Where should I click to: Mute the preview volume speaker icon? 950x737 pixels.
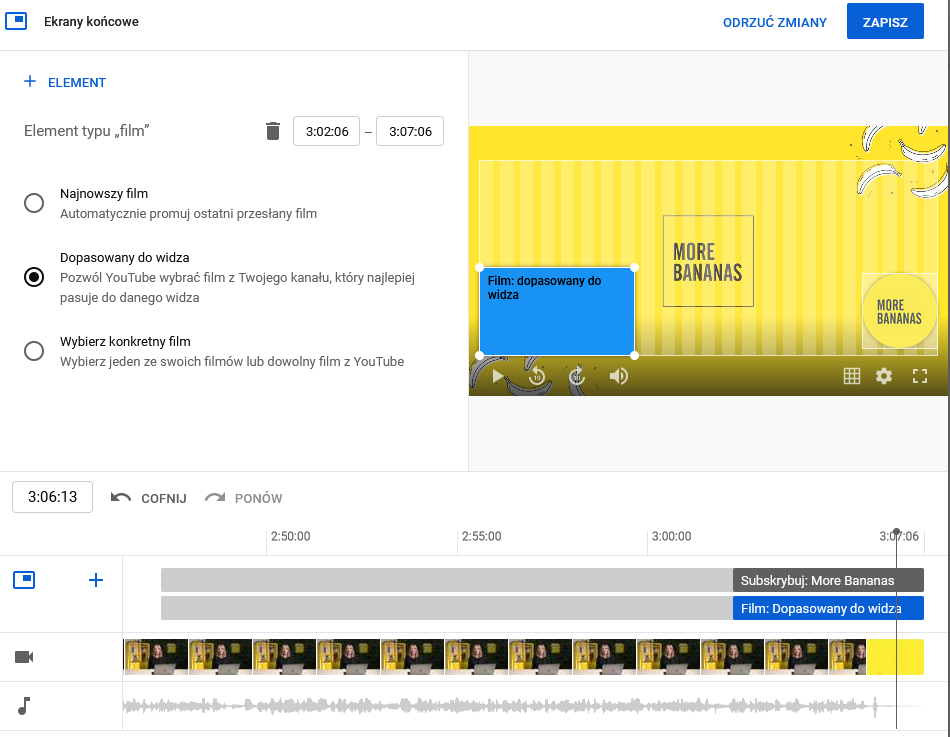point(619,376)
